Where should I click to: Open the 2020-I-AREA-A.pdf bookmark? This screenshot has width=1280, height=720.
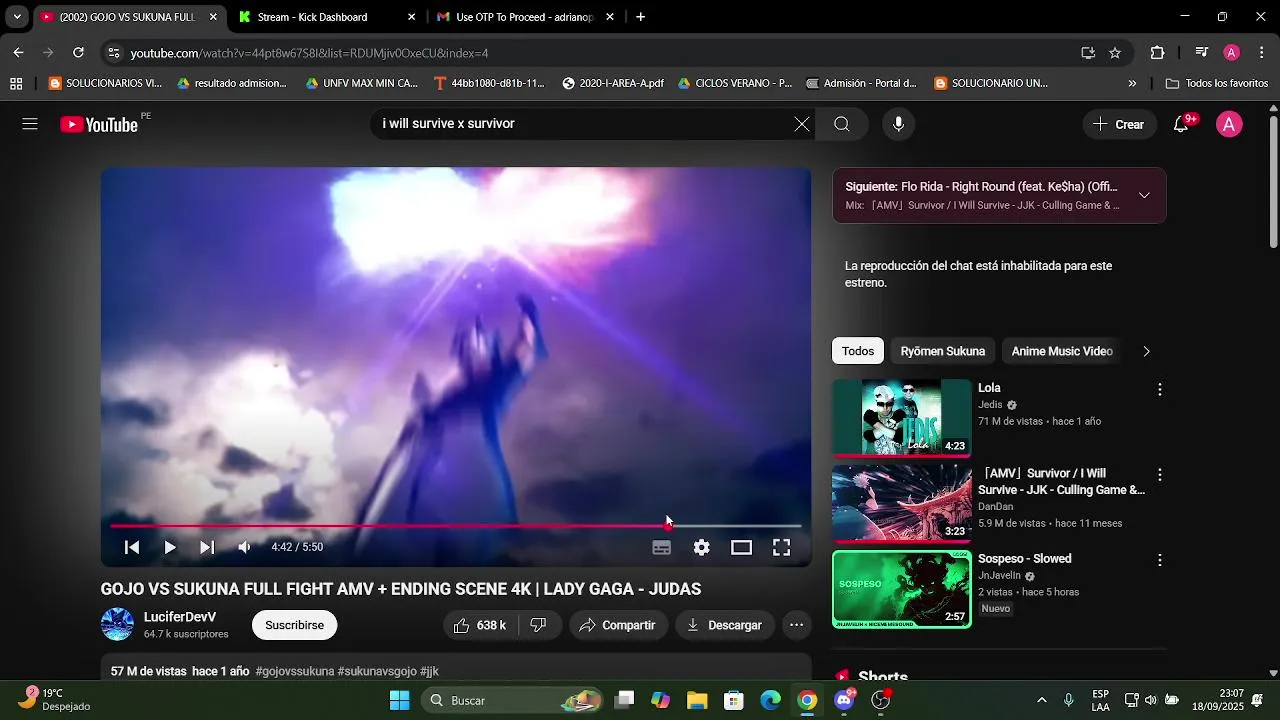613,83
